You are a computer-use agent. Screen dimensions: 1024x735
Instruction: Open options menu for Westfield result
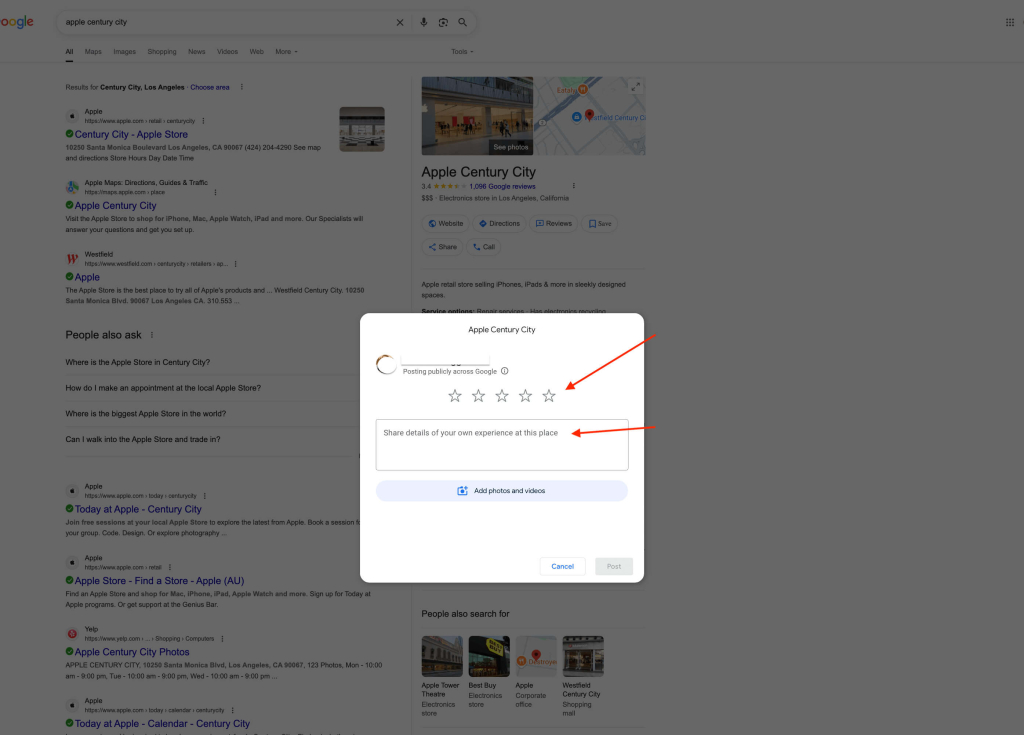click(x=235, y=264)
